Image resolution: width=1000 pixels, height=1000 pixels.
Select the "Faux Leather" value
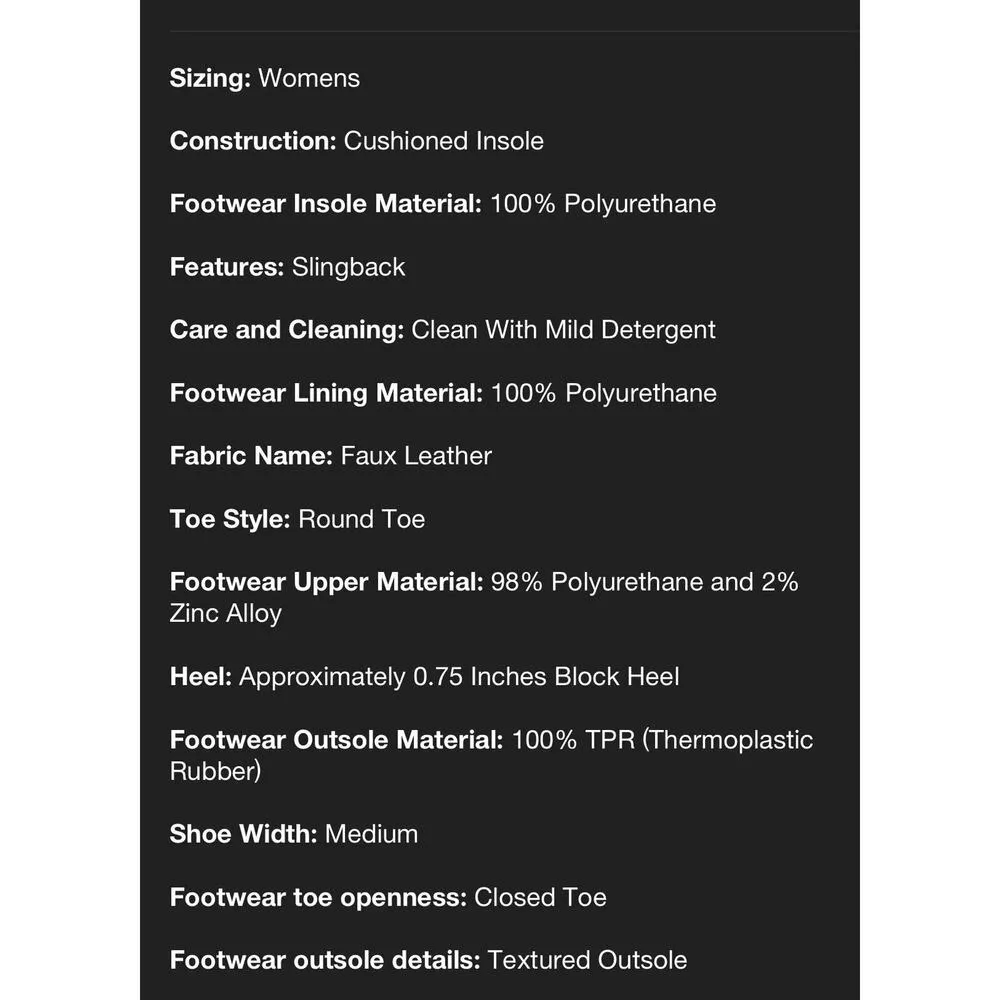417,456
